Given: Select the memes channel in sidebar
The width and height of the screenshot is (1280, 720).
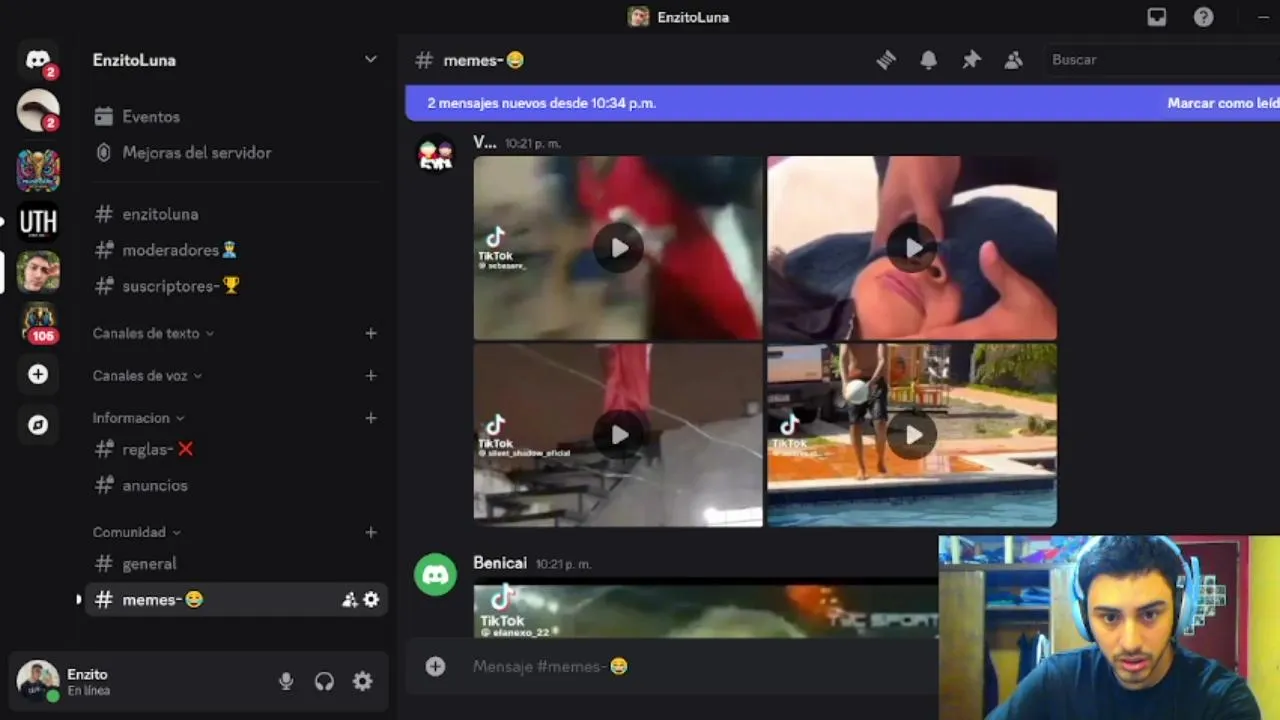Looking at the screenshot, I should point(236,600).
